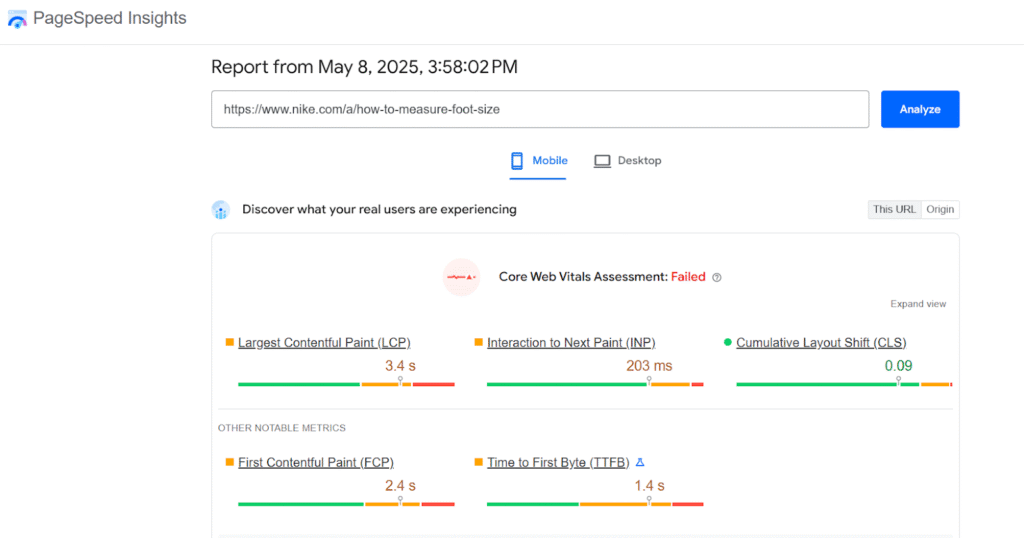Click the OTHER NOTABLE METRICS heading

click(x=281, y=428)
